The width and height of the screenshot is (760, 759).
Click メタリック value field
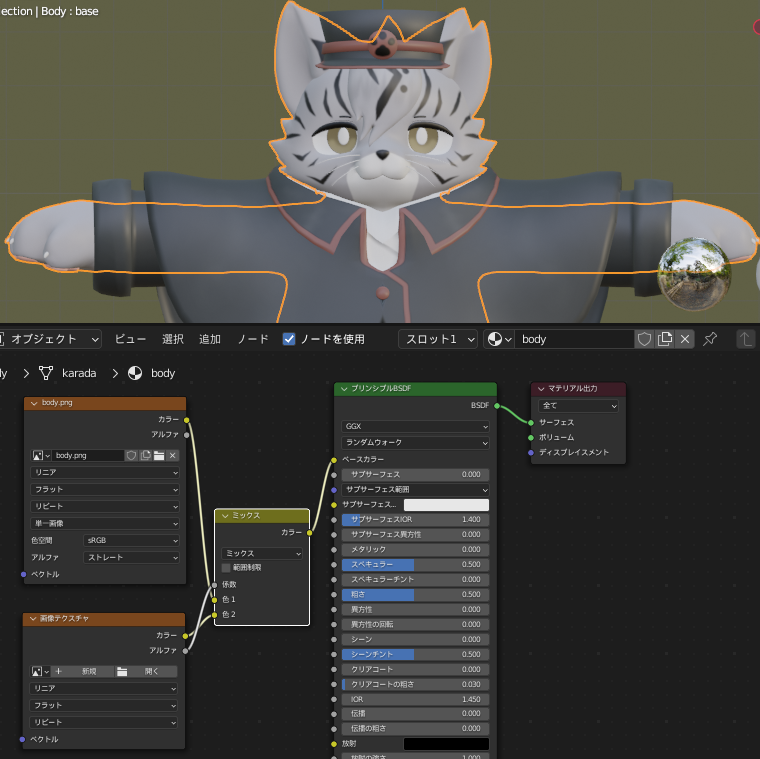tap(415, 550)
